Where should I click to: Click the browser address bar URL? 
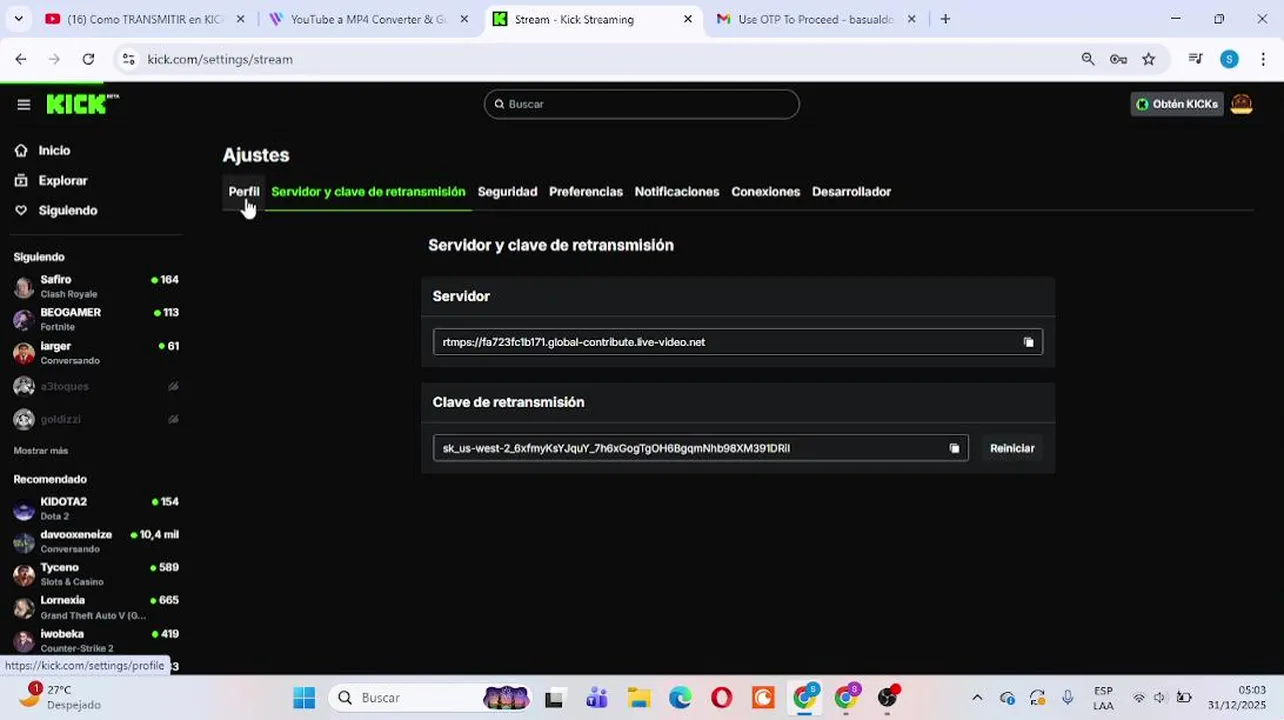[x=220, y=59]
